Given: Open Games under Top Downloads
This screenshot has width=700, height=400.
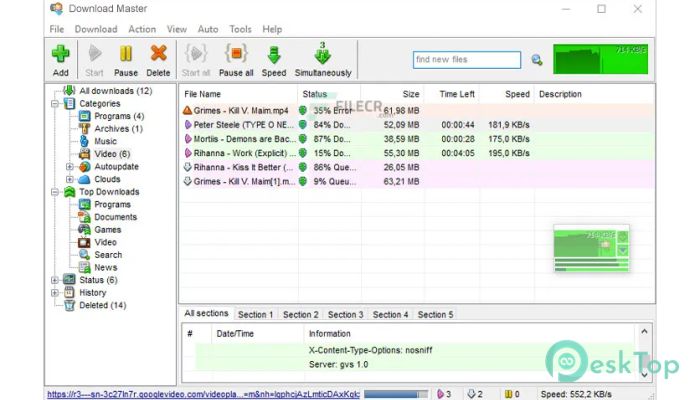Looking at the screenshot, I should point(108,229).
